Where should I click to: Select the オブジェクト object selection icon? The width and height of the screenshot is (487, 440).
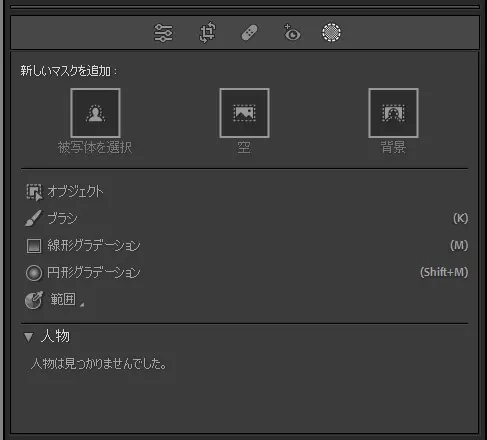pyautogui.click(x=34, y=192)
